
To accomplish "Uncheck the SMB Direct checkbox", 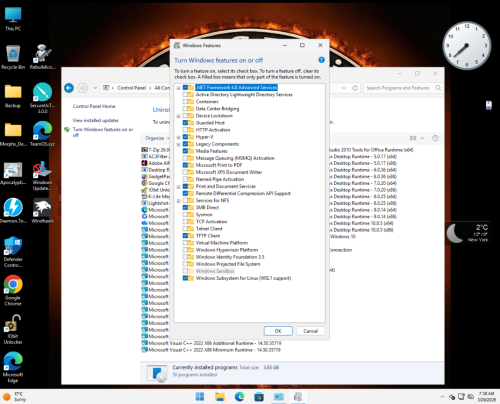I will click(x=185, y=207).
